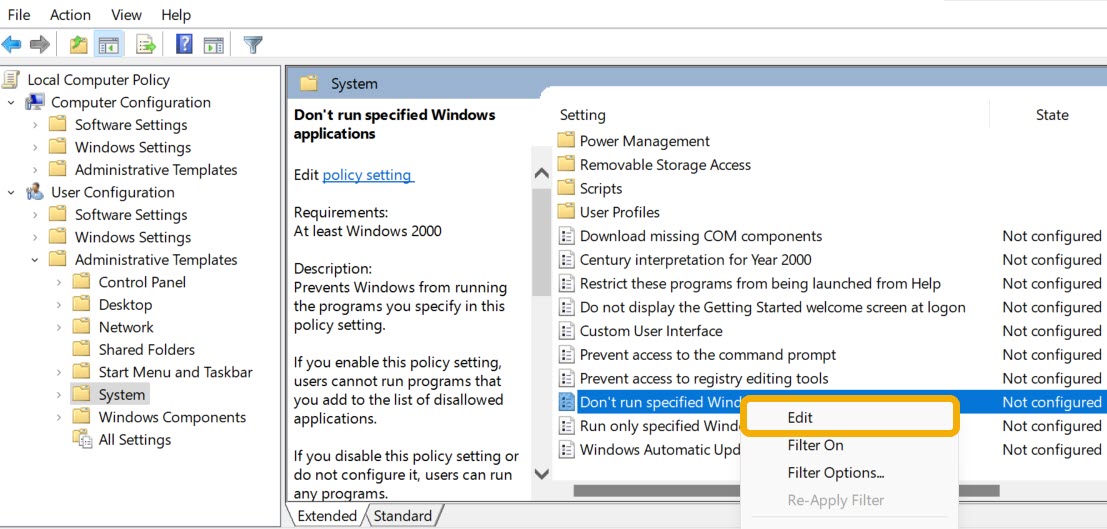Collapse the User Configuration node
Screen dimensions: 1107x529
point(11,193)
